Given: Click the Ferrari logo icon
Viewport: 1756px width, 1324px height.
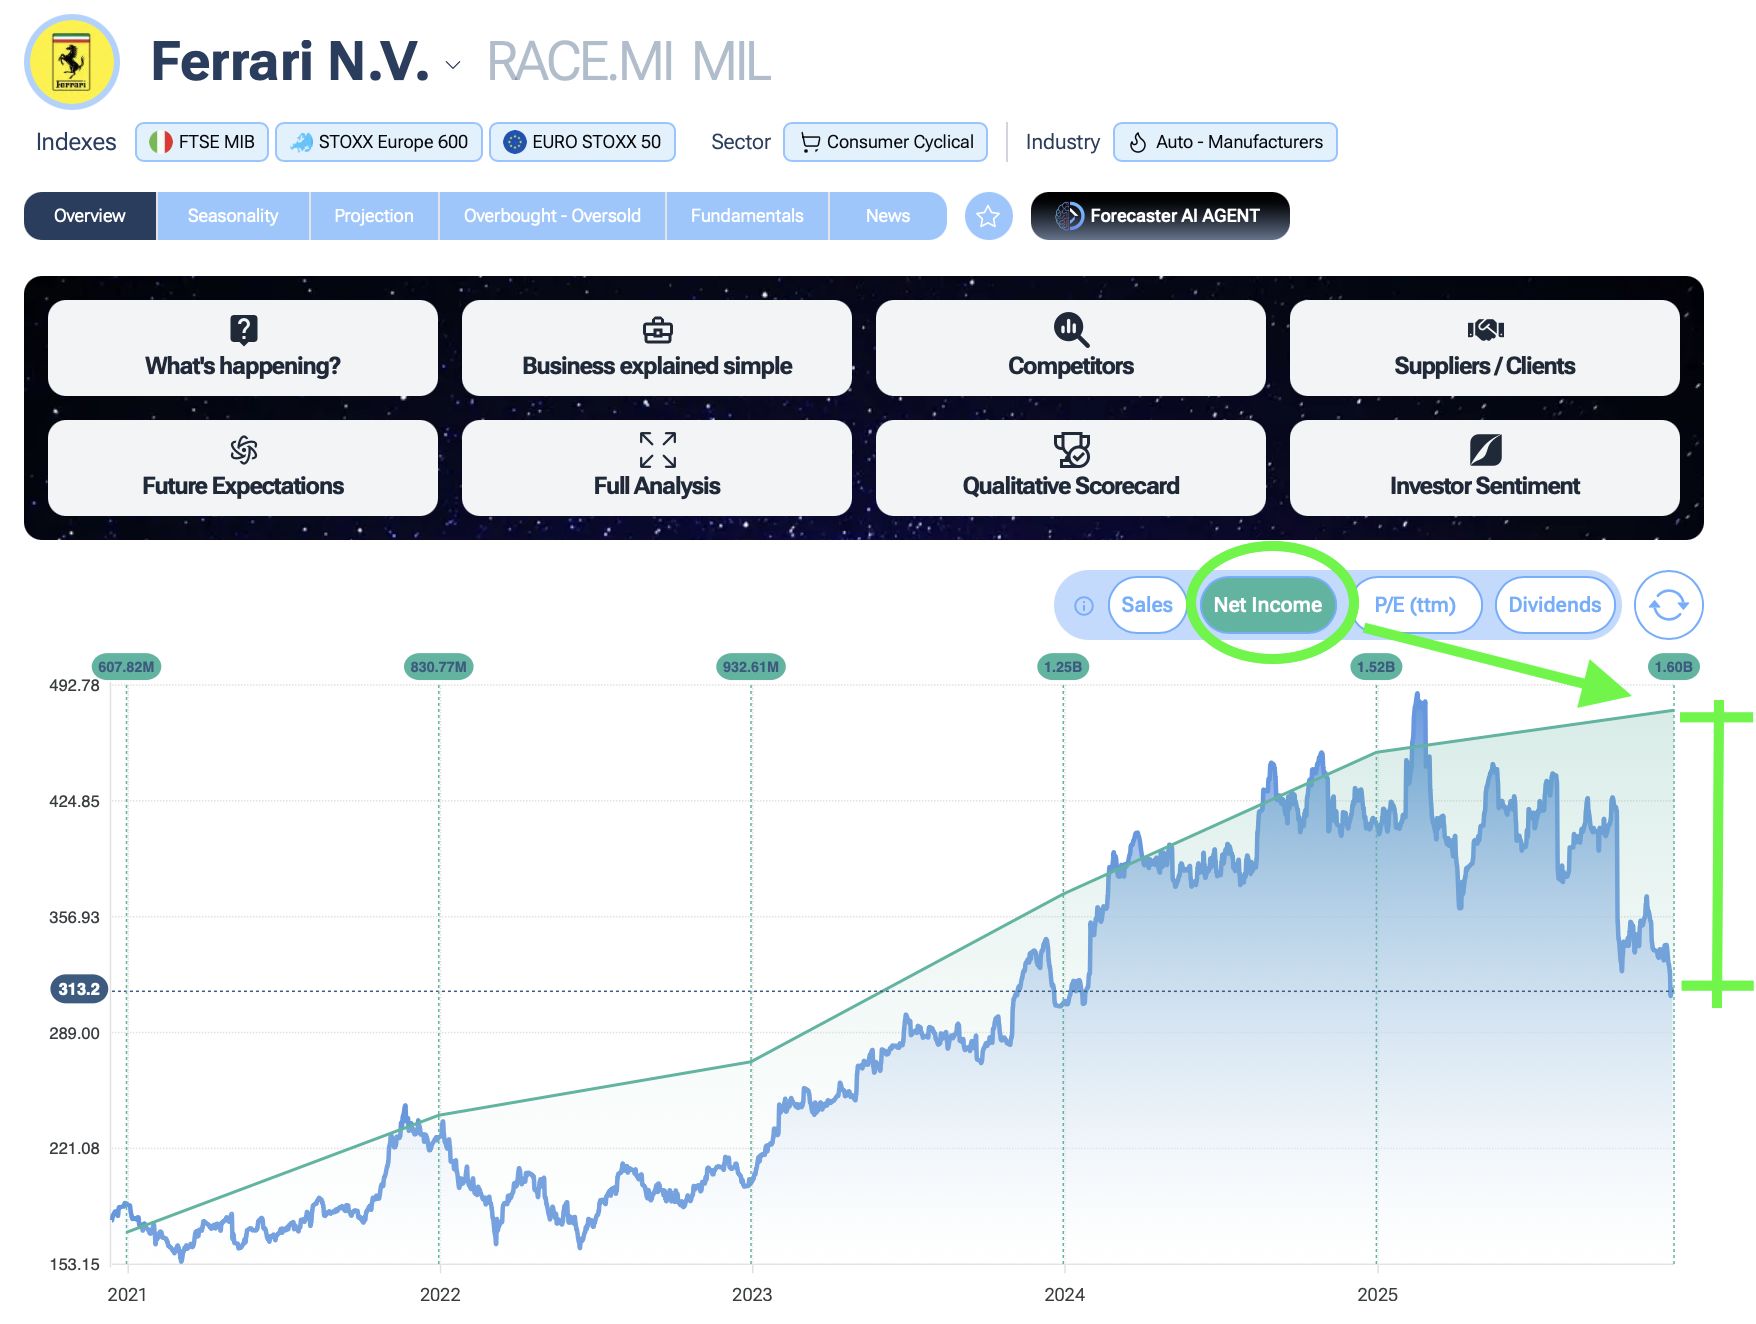Looking at the screenshot, I should pyautogui.click(x=72, y=62).
